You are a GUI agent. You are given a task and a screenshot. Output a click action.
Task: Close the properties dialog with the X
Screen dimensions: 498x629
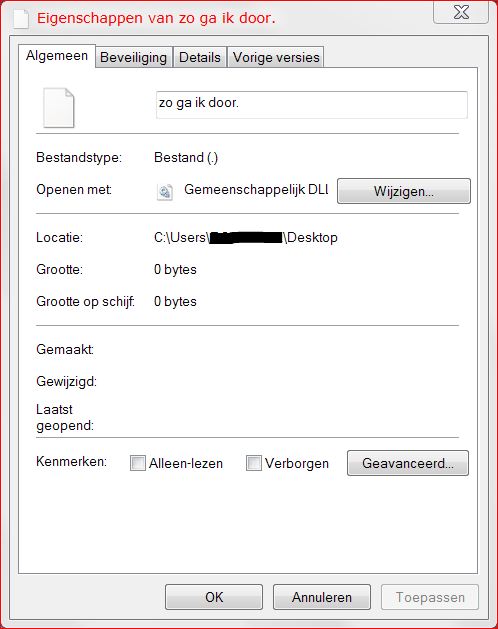coord(461,12)
